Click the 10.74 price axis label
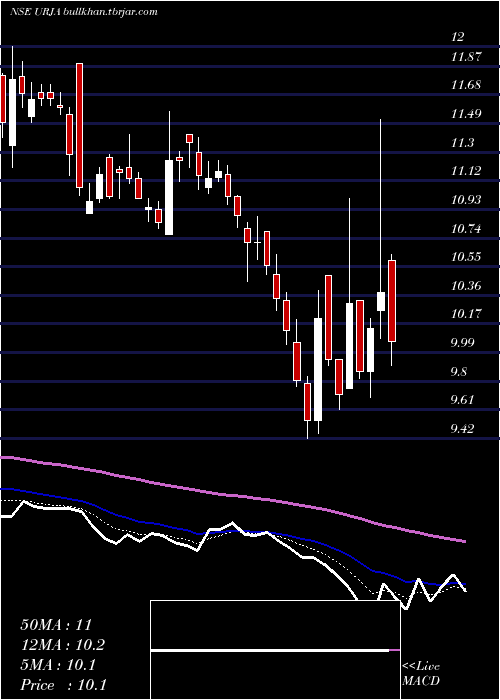This screenshot has height=700, width=500. pos(466,229)
